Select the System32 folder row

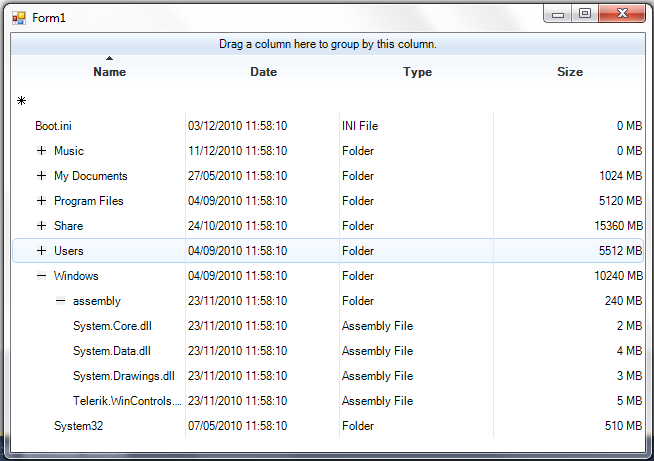tap(78, 426)
